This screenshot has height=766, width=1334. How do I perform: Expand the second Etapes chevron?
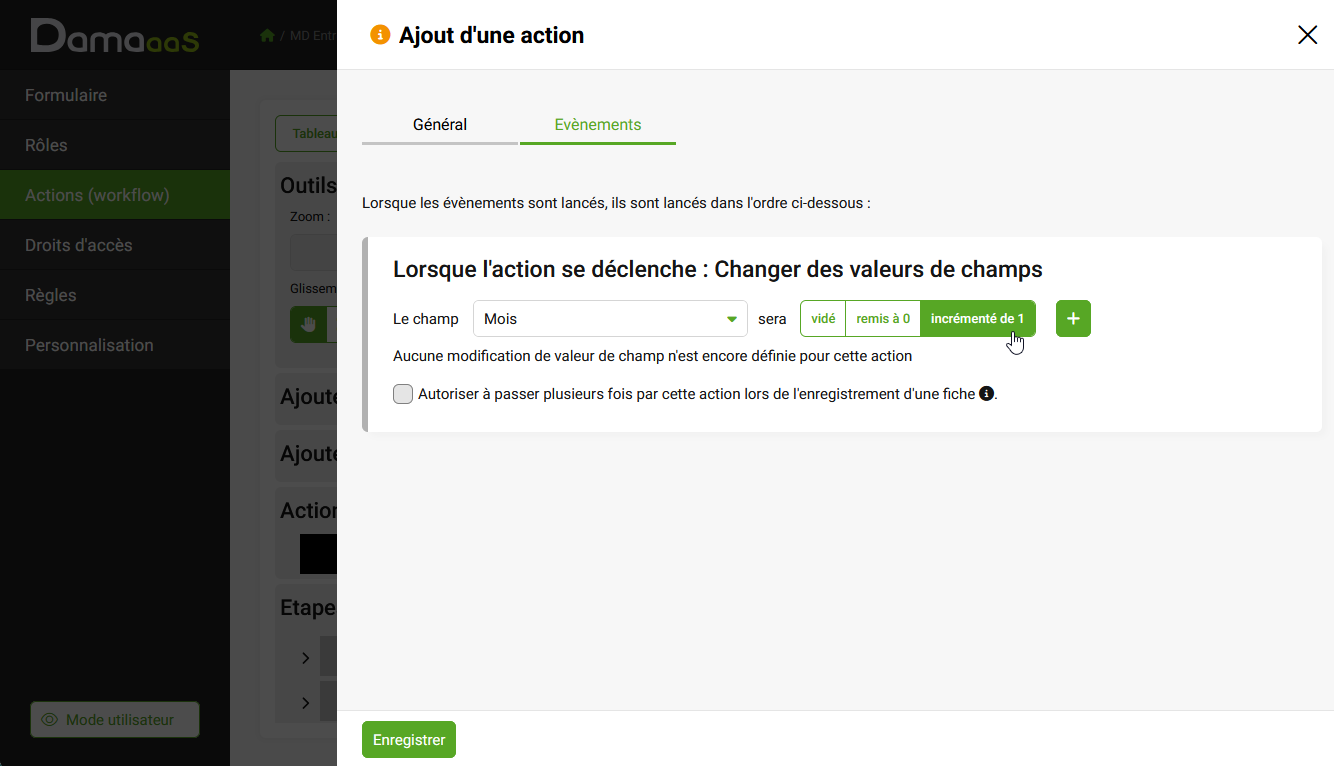point(306,703)
